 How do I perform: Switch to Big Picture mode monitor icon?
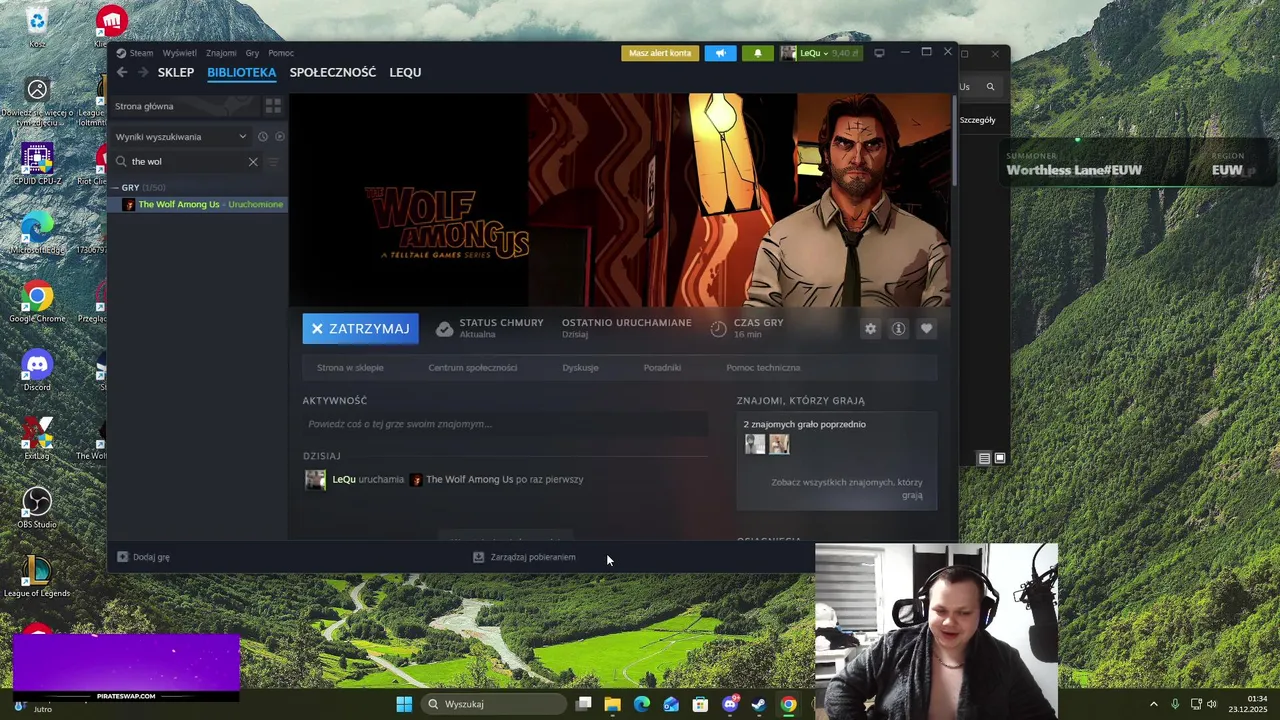(x=879, y=53)
